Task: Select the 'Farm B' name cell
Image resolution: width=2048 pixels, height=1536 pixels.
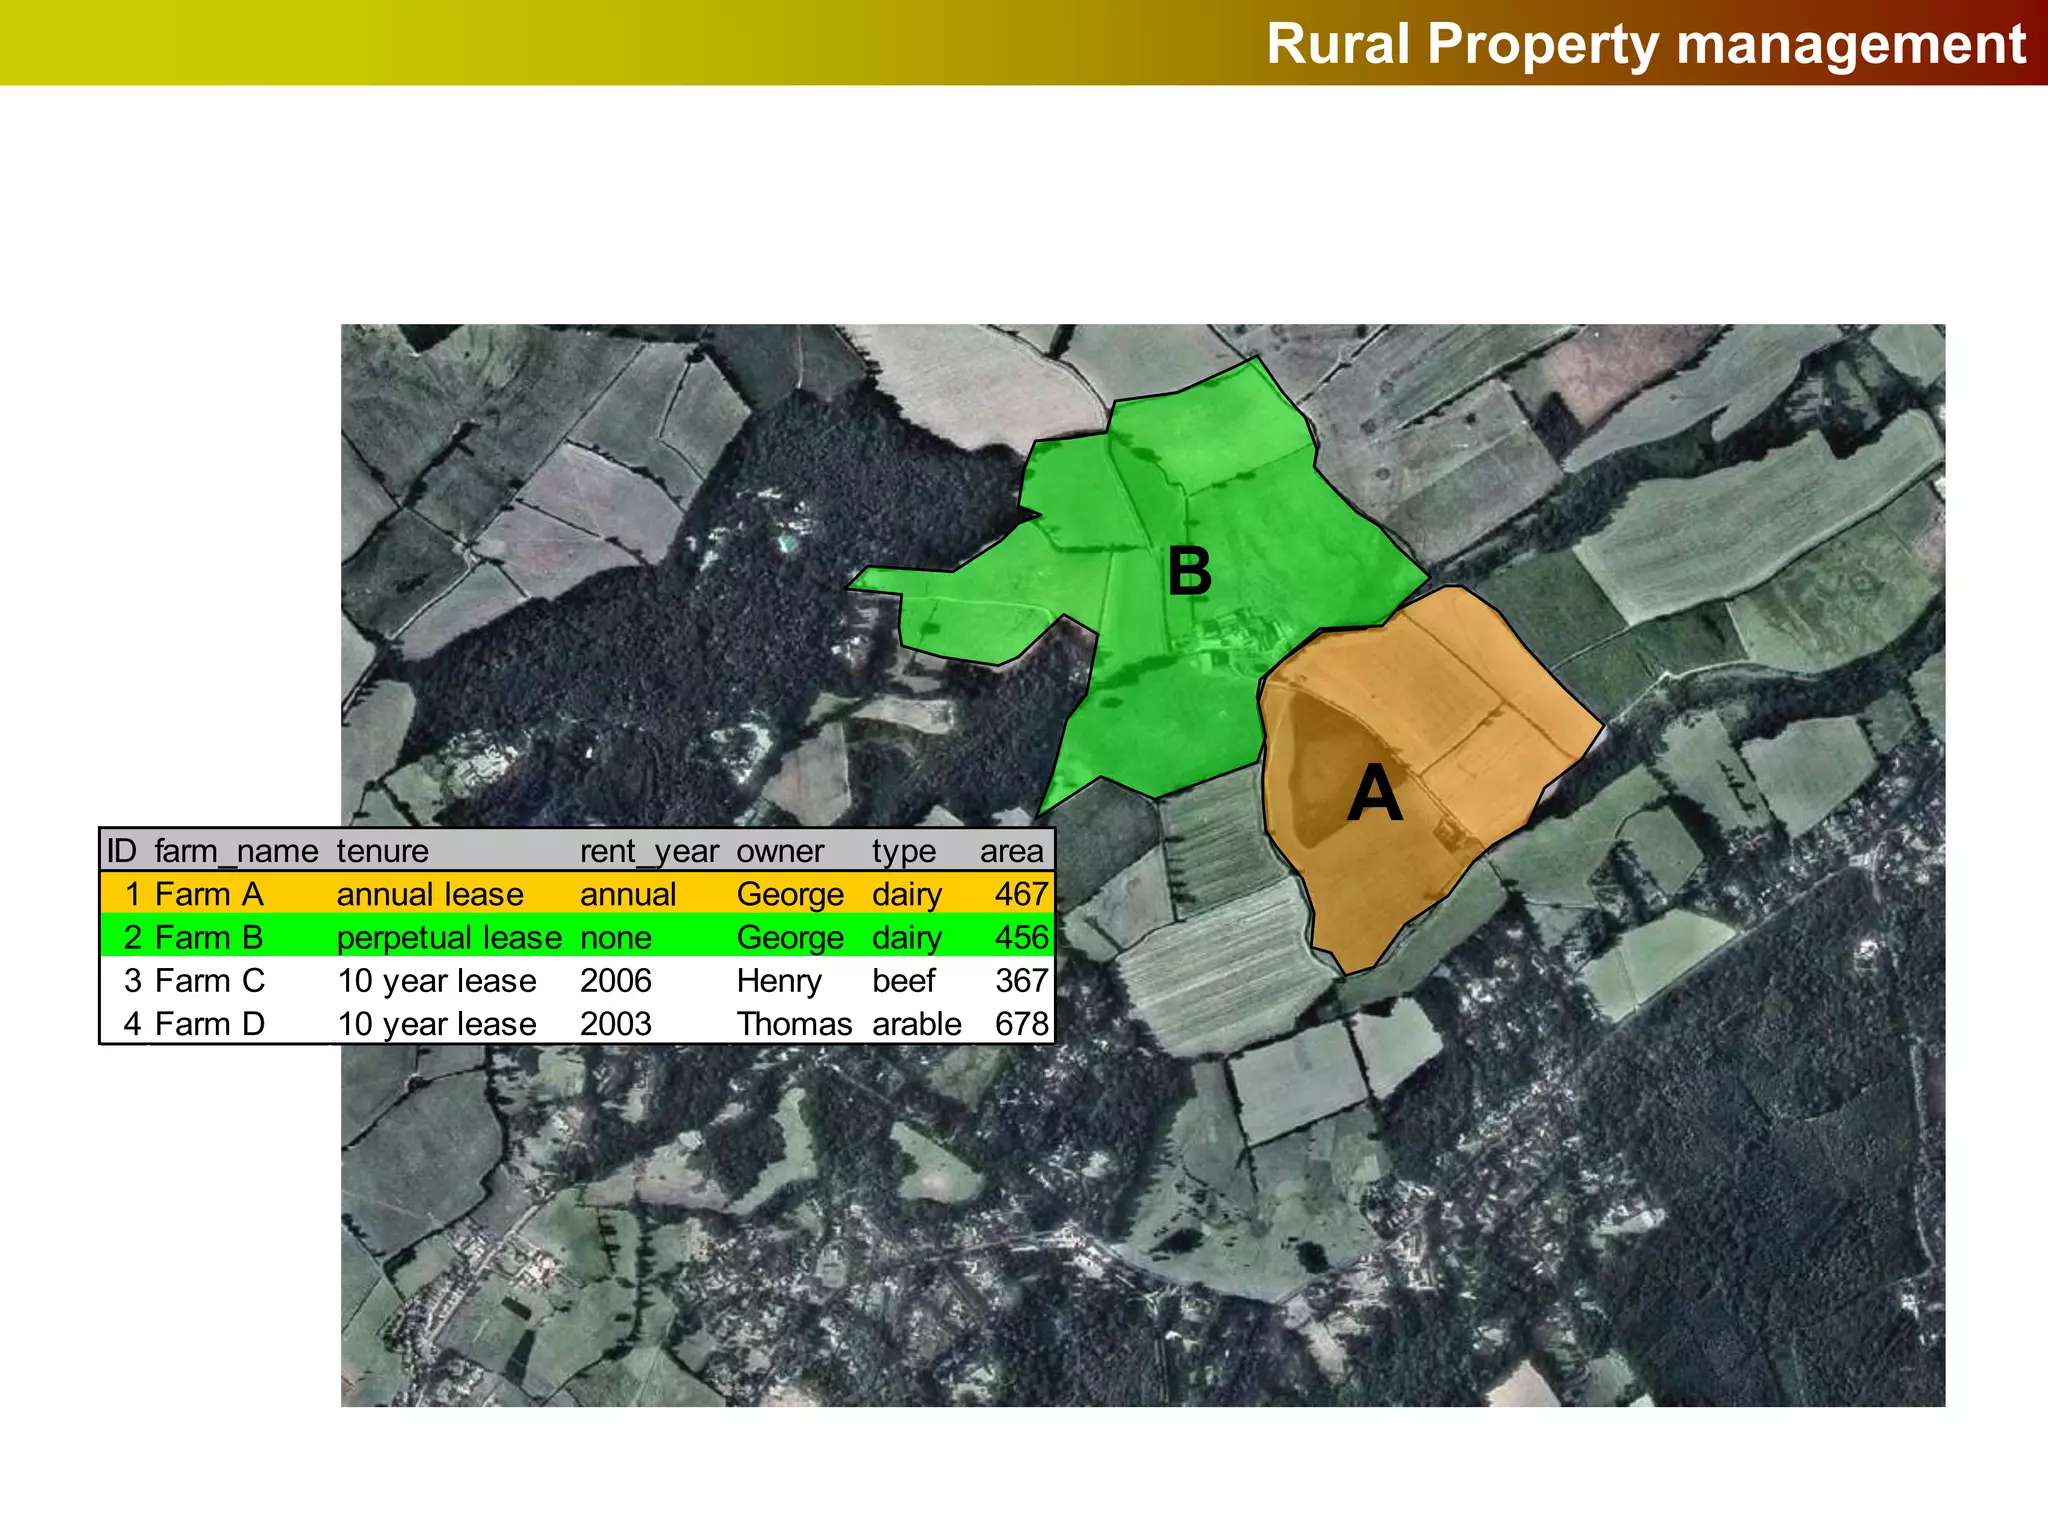Action: (209, 937)
